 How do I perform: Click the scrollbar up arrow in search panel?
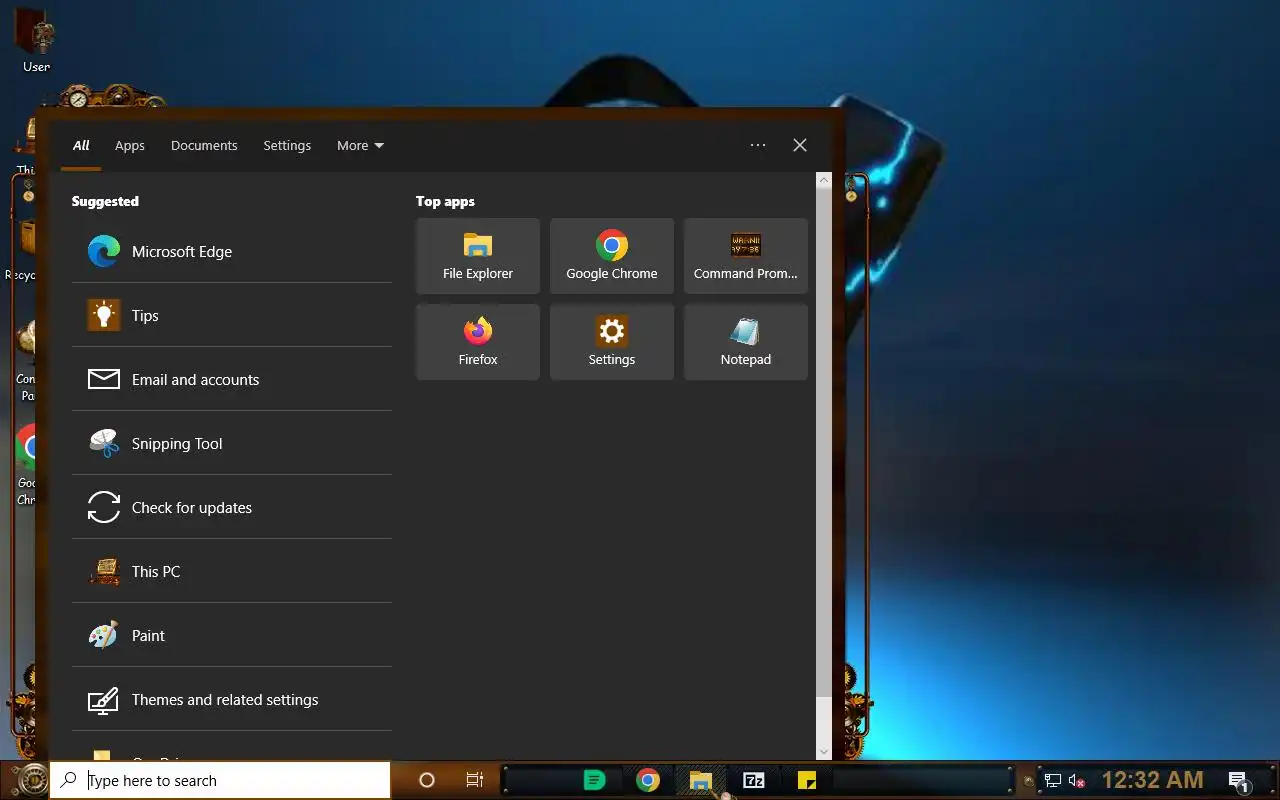click(x=824, y=180)
